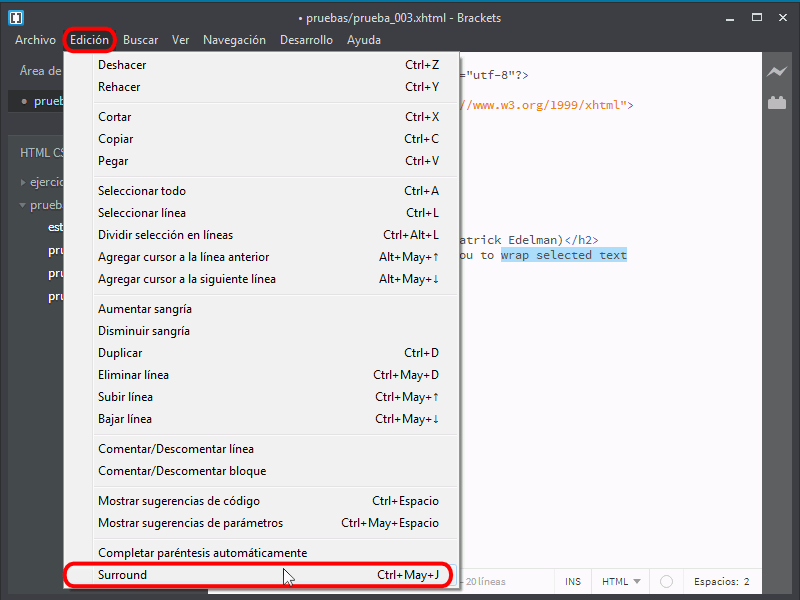Open the HTML language mode dropdown

[x=620, y=582]
